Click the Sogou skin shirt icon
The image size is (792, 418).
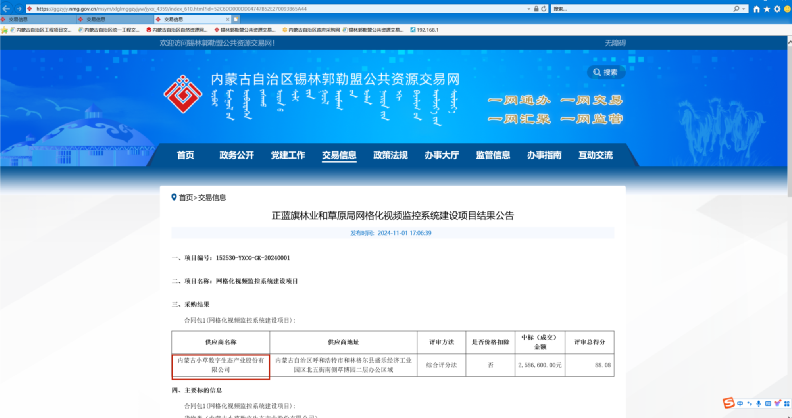point(777,403)
